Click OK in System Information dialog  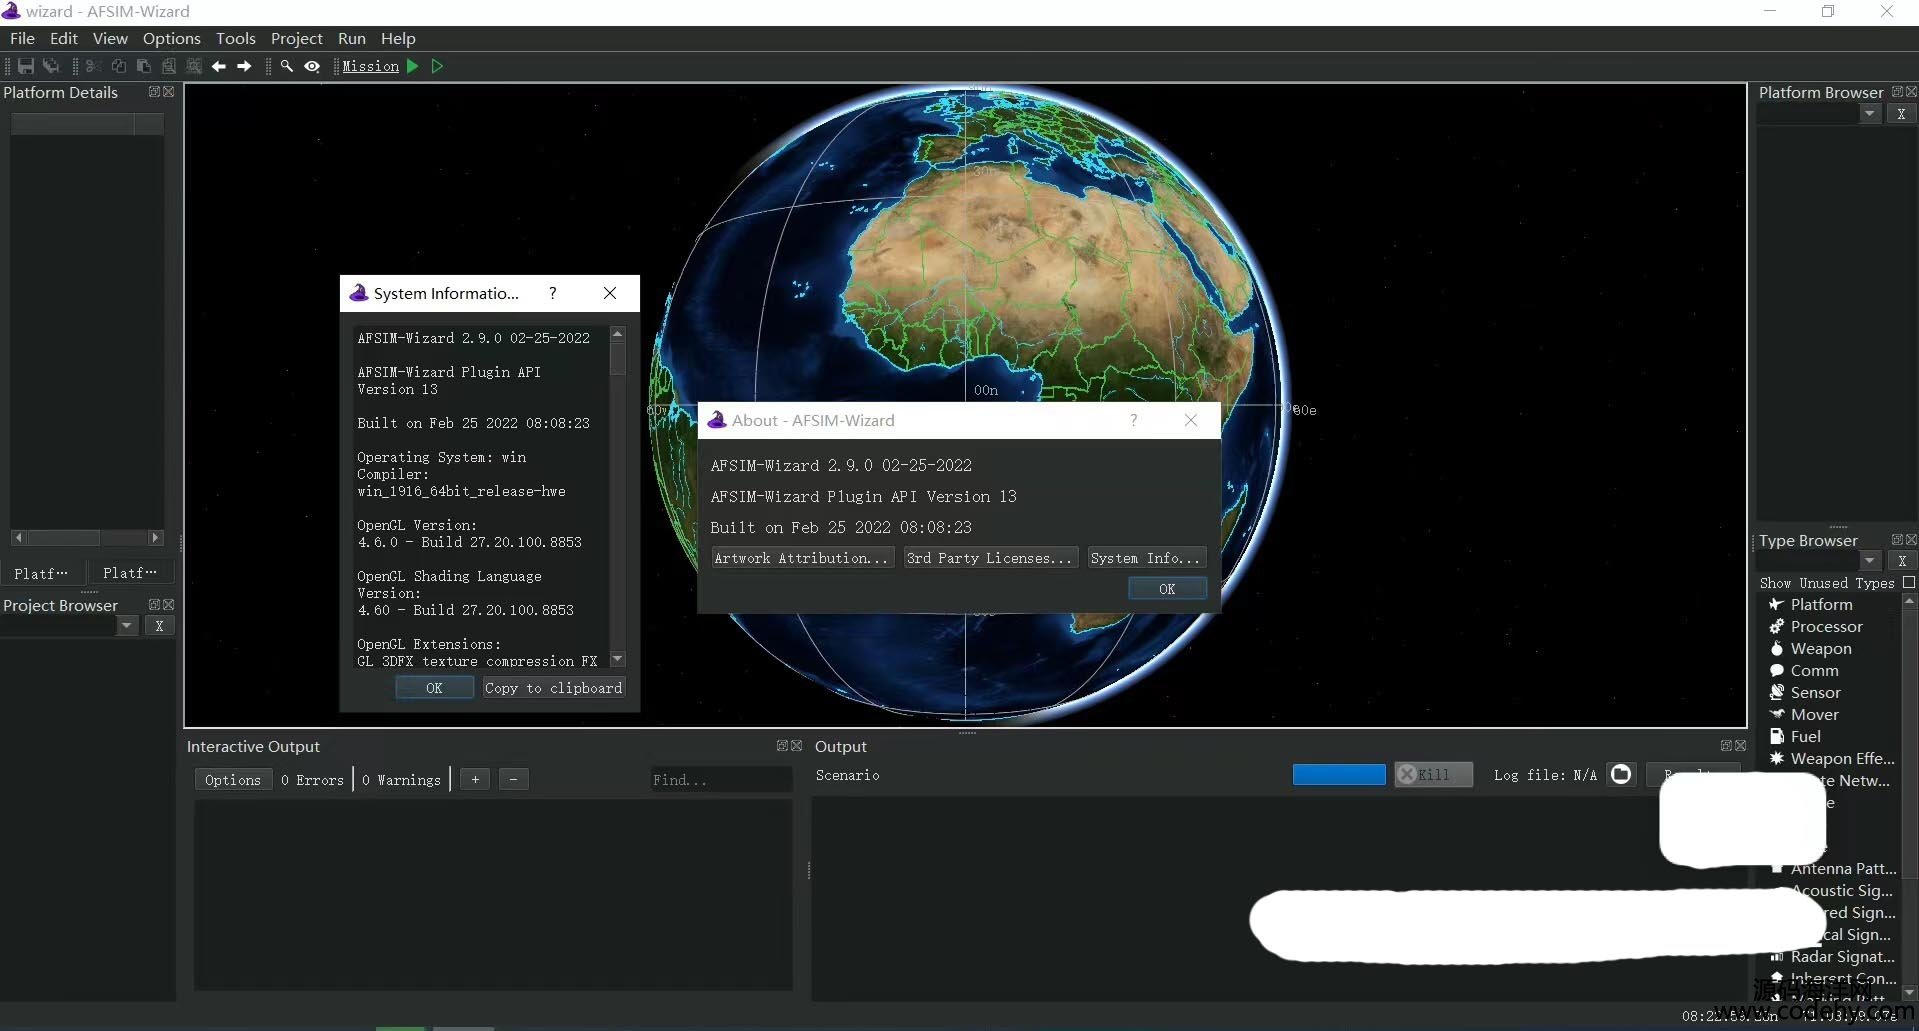point(434,688)
